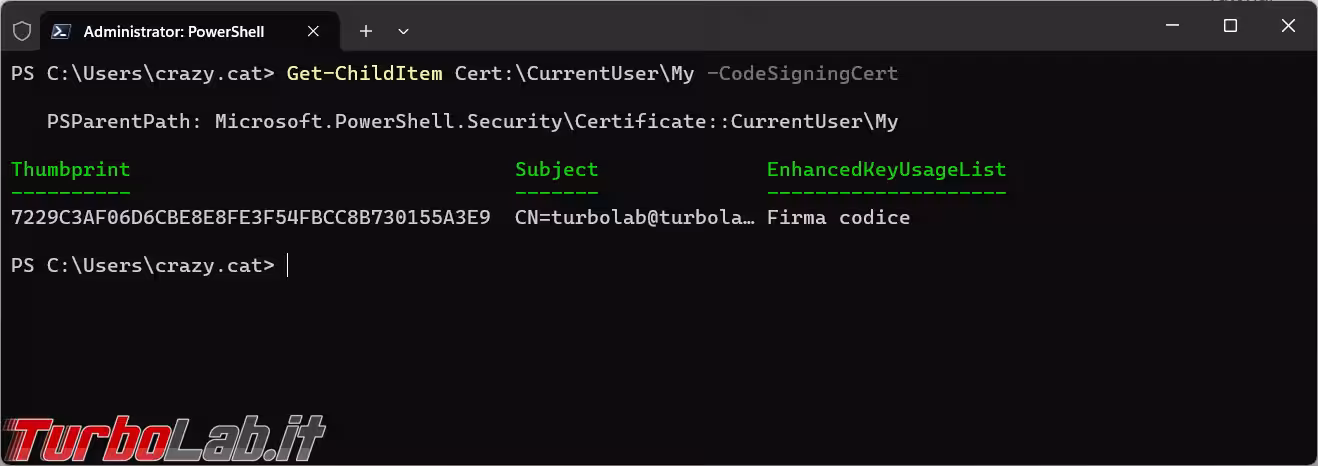Viewport: 1318px width, 466px height.
Task: Expand the new tab profile dropdown chevron
Action: pyautogui.click(x=404, y=31)
